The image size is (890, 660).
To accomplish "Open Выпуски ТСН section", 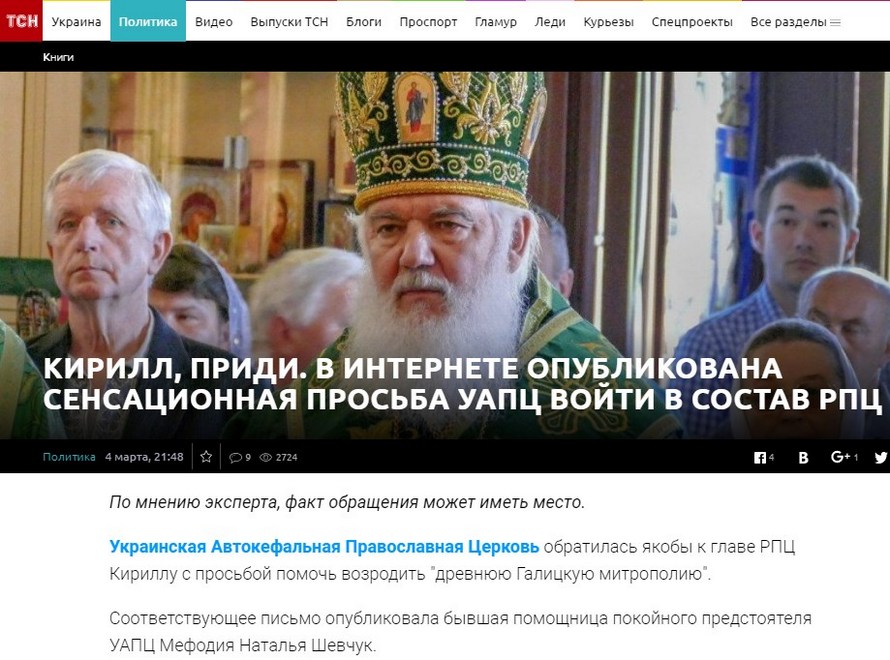I will point(289,22).
